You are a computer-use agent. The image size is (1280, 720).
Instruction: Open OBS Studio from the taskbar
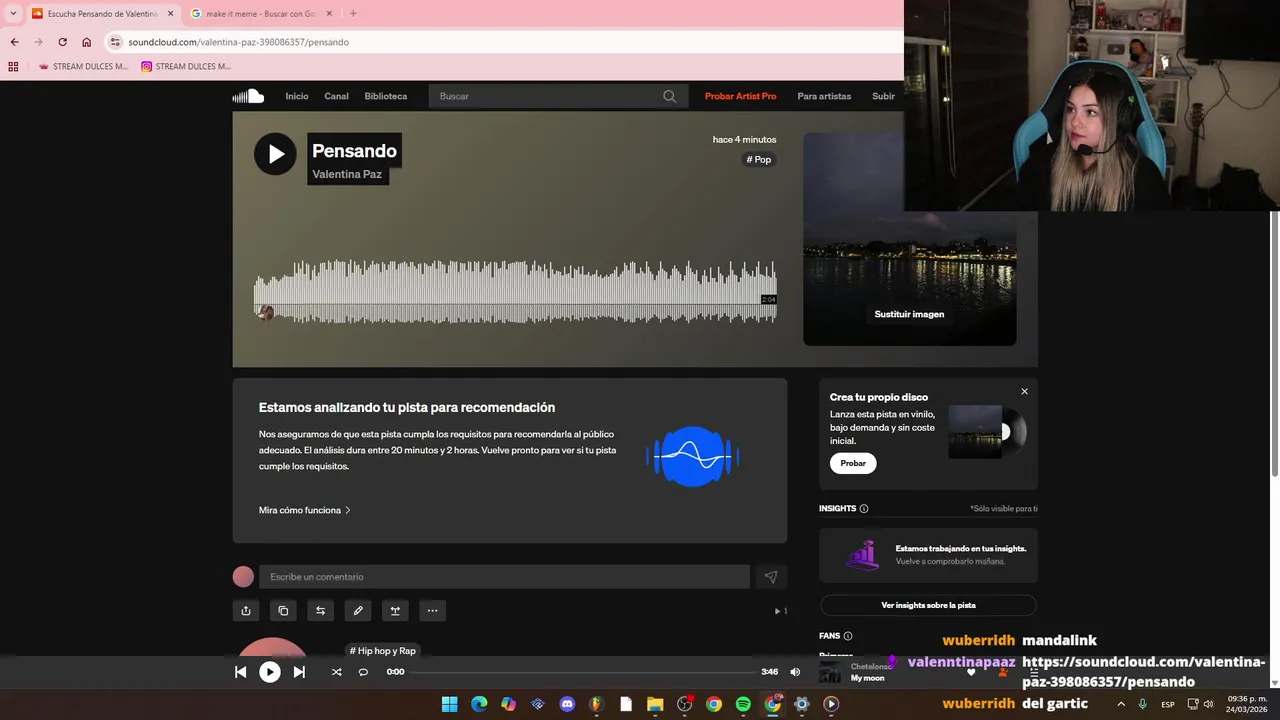coord(684,704)
